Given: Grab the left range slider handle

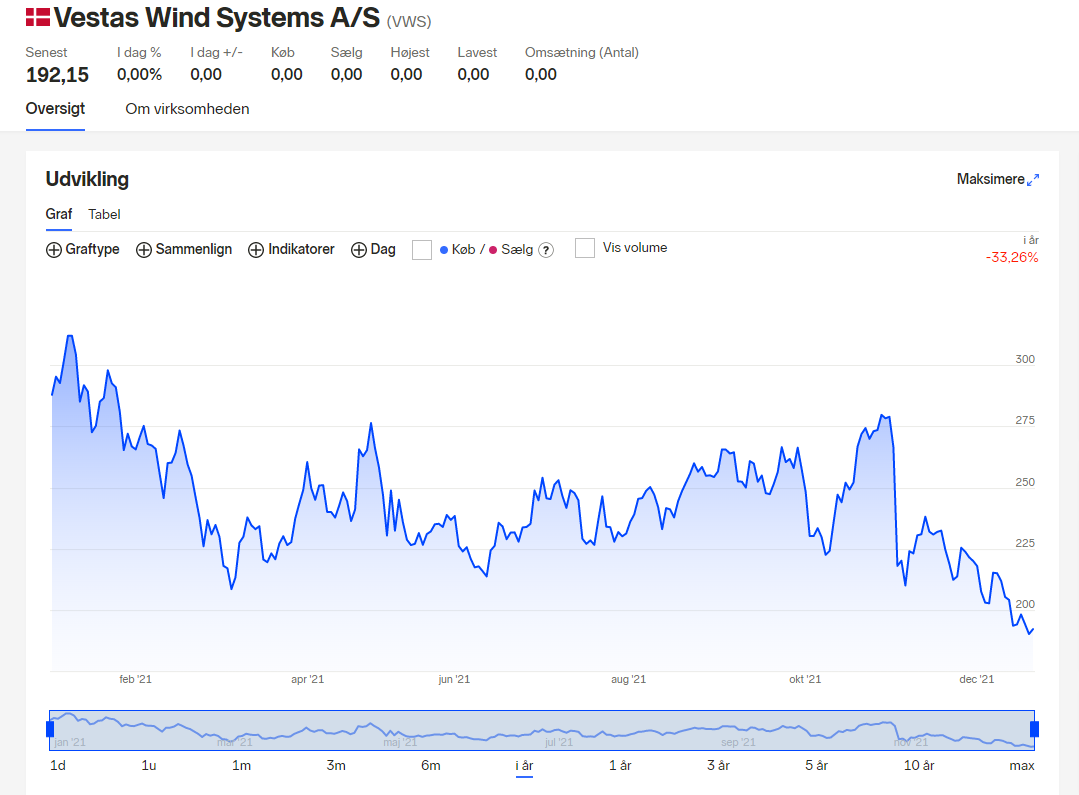Looking at the screenshot, I should coord(50,729).
